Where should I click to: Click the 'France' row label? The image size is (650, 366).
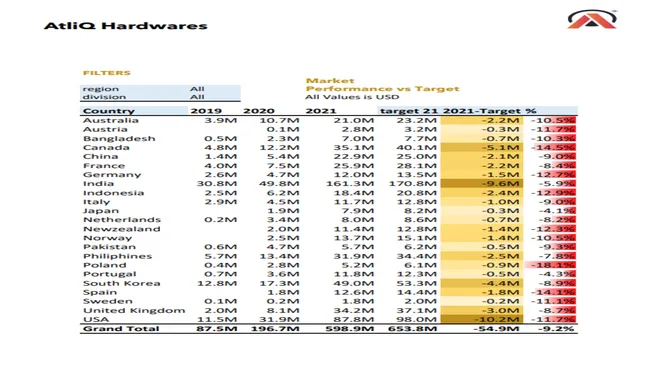click(x=104, y=166)
